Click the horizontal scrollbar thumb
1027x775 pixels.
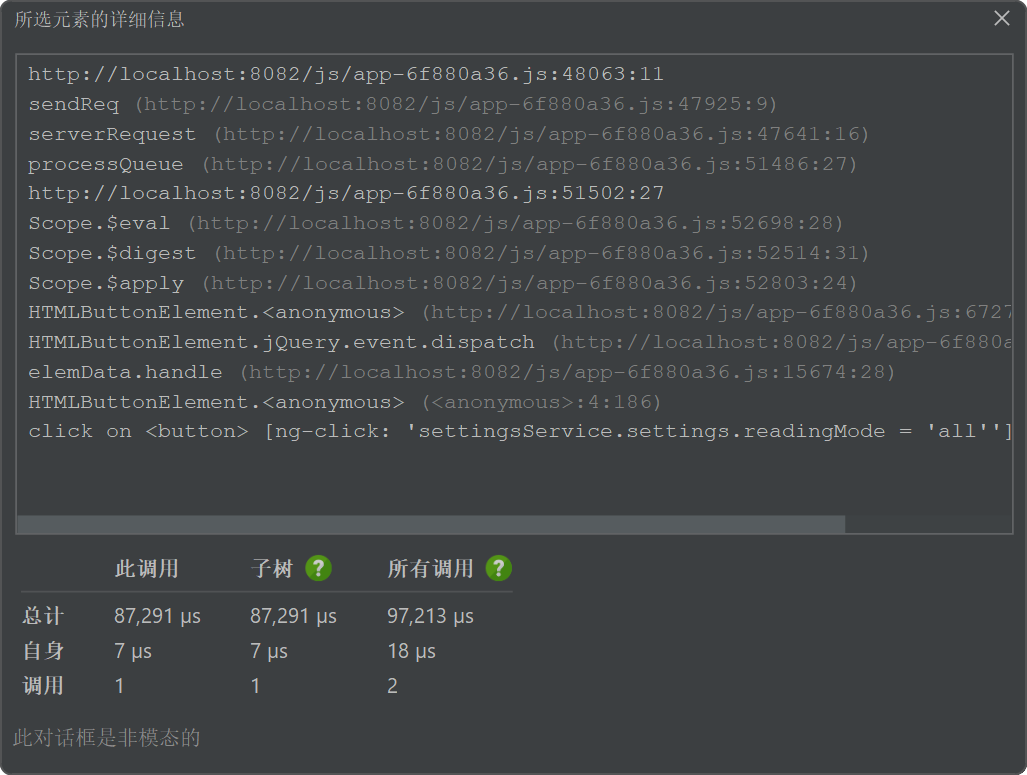(x=431, y=524)
